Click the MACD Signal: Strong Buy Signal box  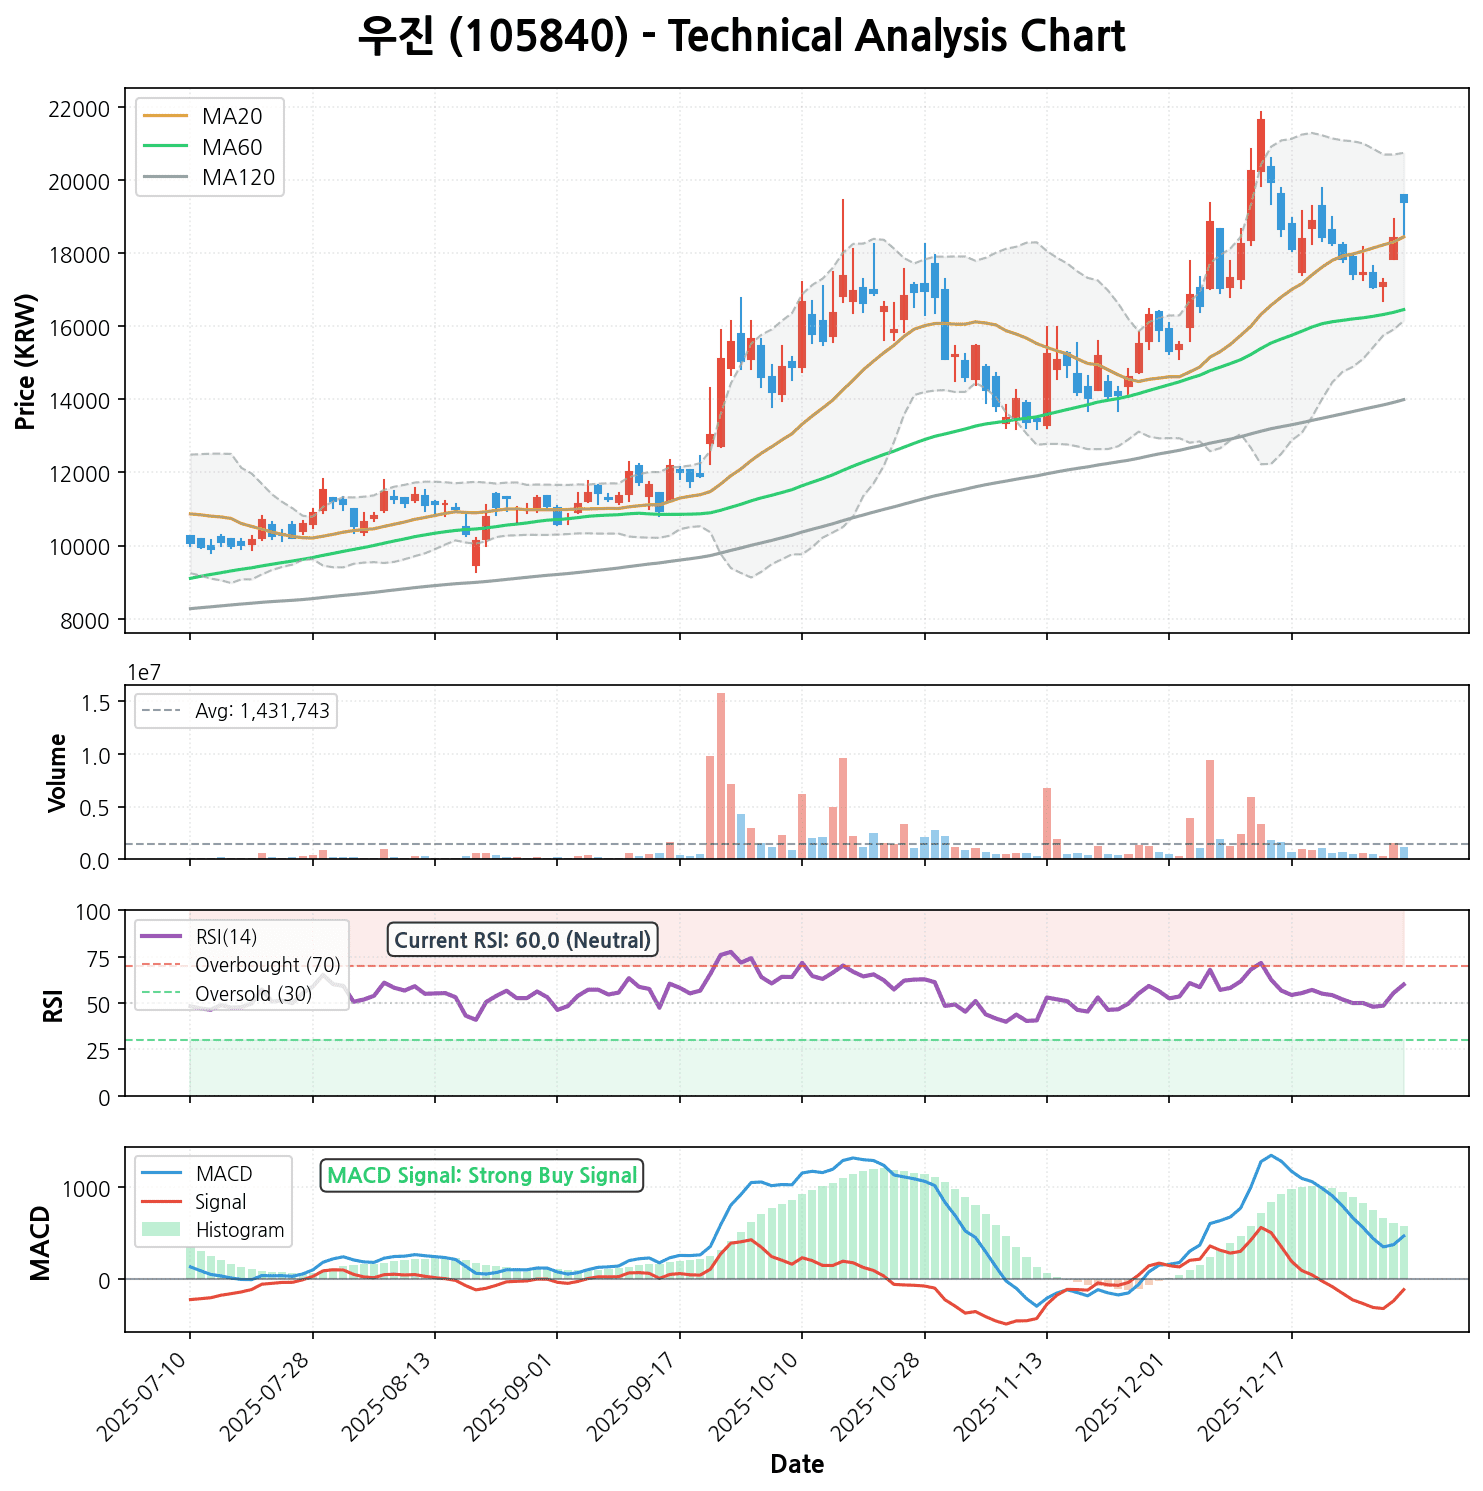[482, 1175]
